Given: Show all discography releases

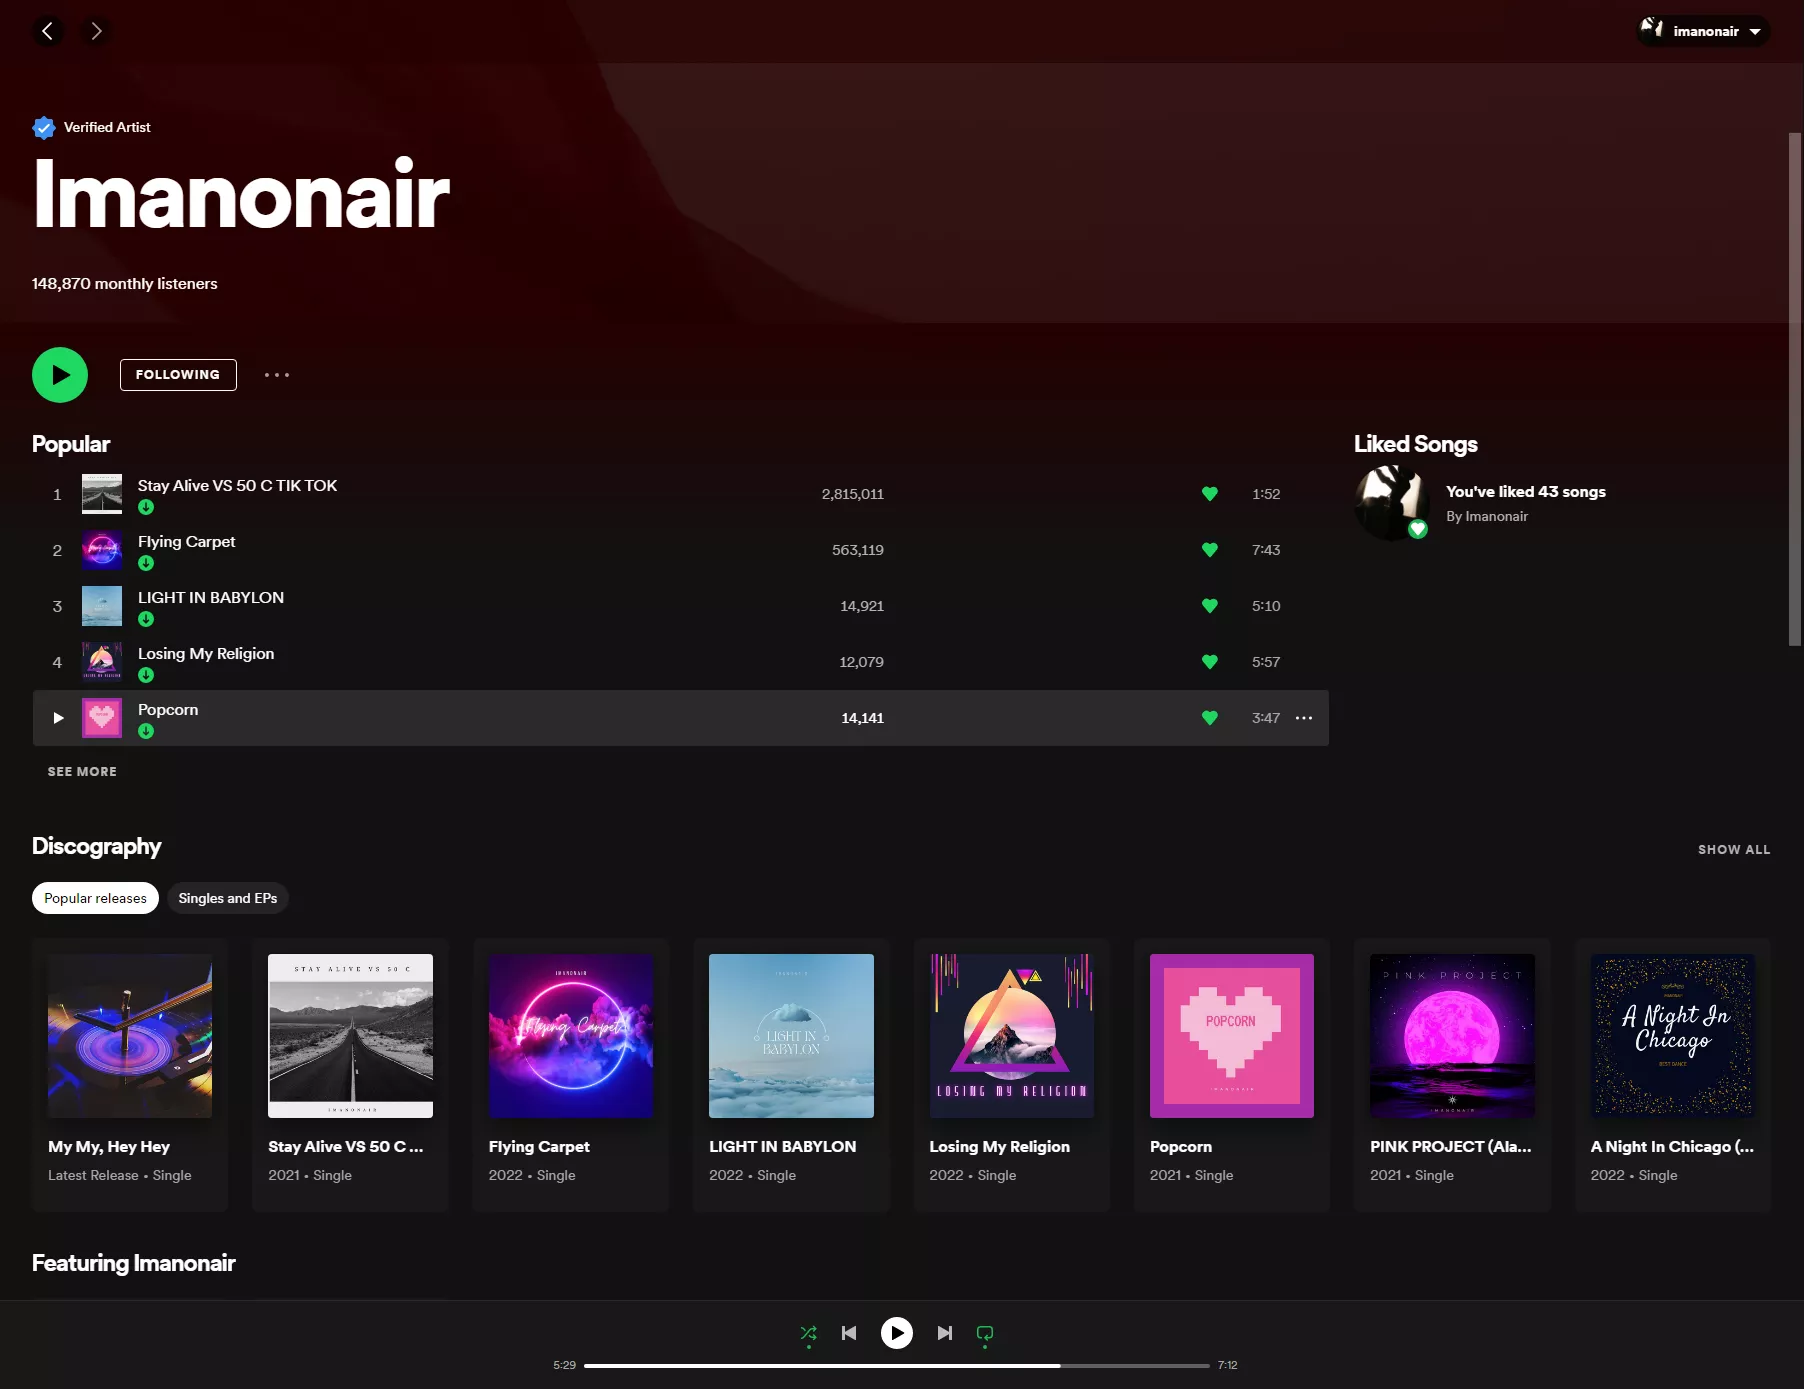Looking at the screenshot, I should click(1734, 849).
